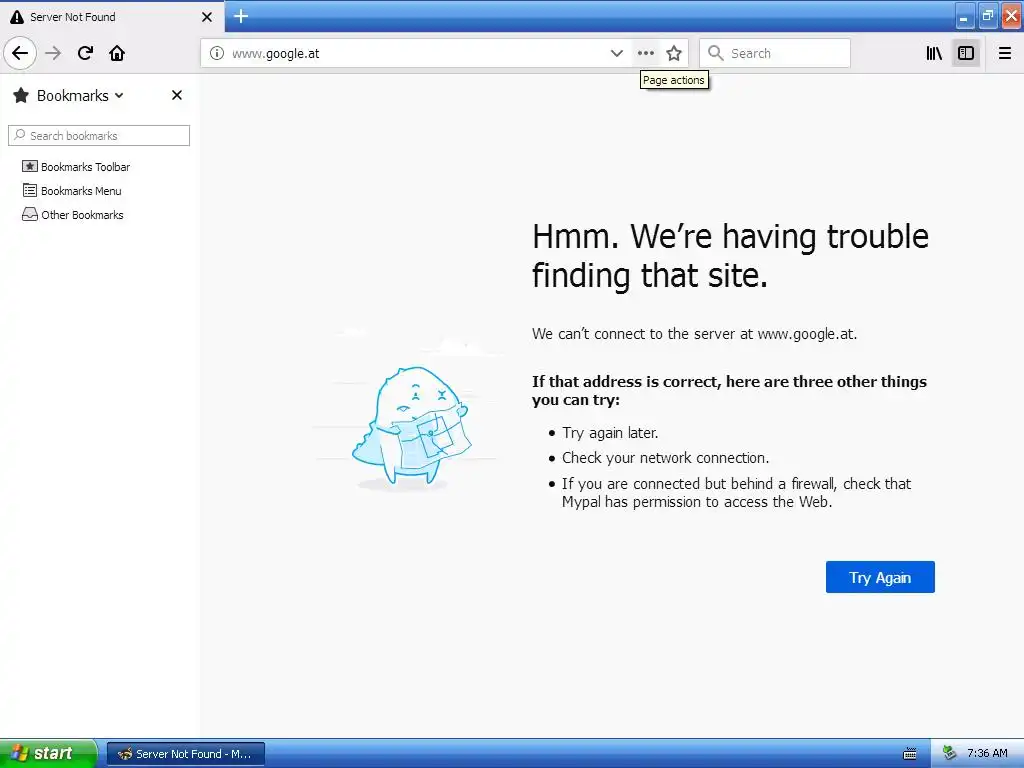Select Other Bookmarks folder
Image resolution: width=1024 pixels, height=768 pixels.
pyautogui.click(x=72, y=215)
